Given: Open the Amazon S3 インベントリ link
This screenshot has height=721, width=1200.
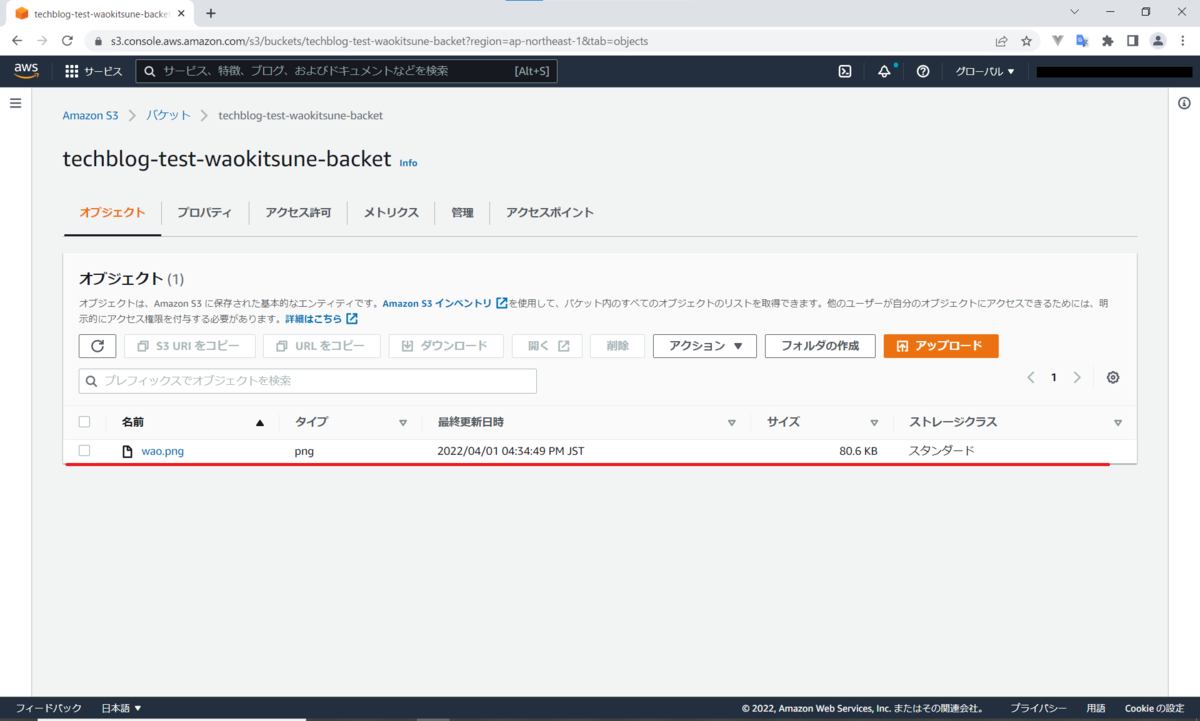Looking at the screenshot, I should tap(445, 303).
